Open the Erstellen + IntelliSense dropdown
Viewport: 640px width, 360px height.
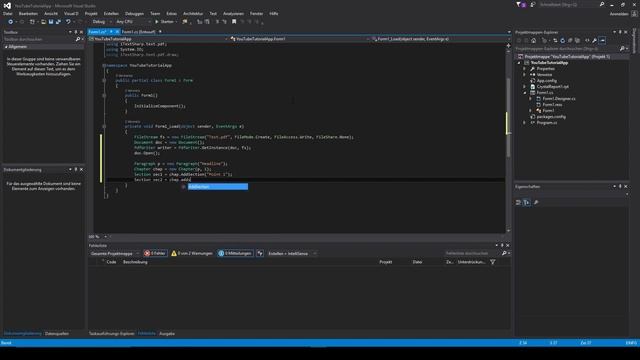(292, 253)
